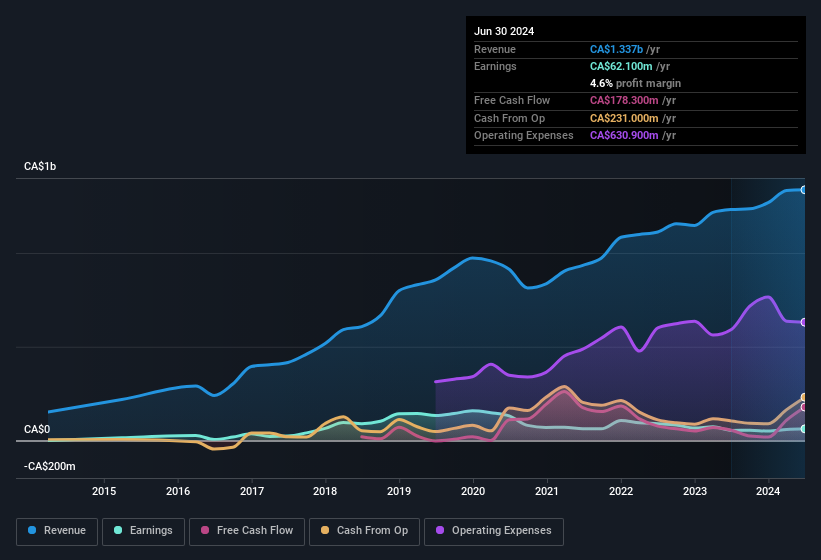Image resolution: width=821 pixels, height=560 pixels.
Task: Click the CA$0 y-axis label
Action: coord(37,429)
